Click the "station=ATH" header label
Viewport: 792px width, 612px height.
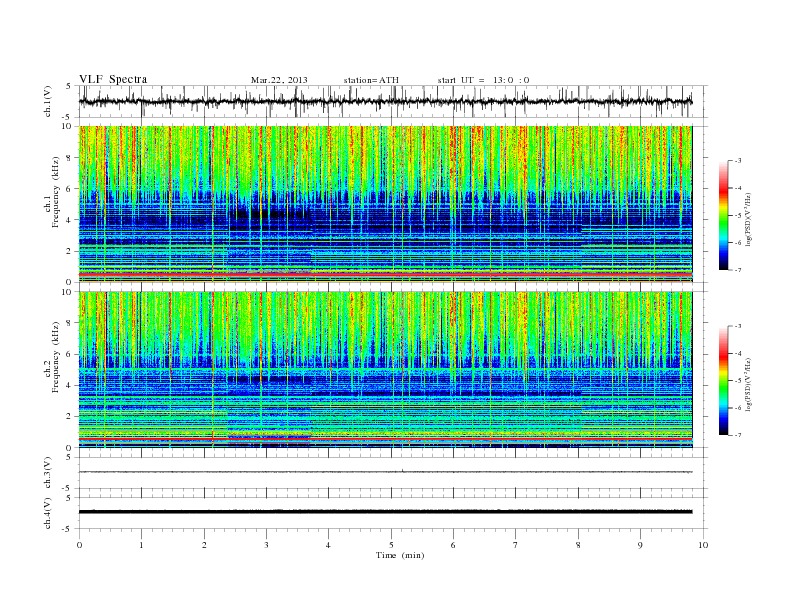click(x=371, y=80)
